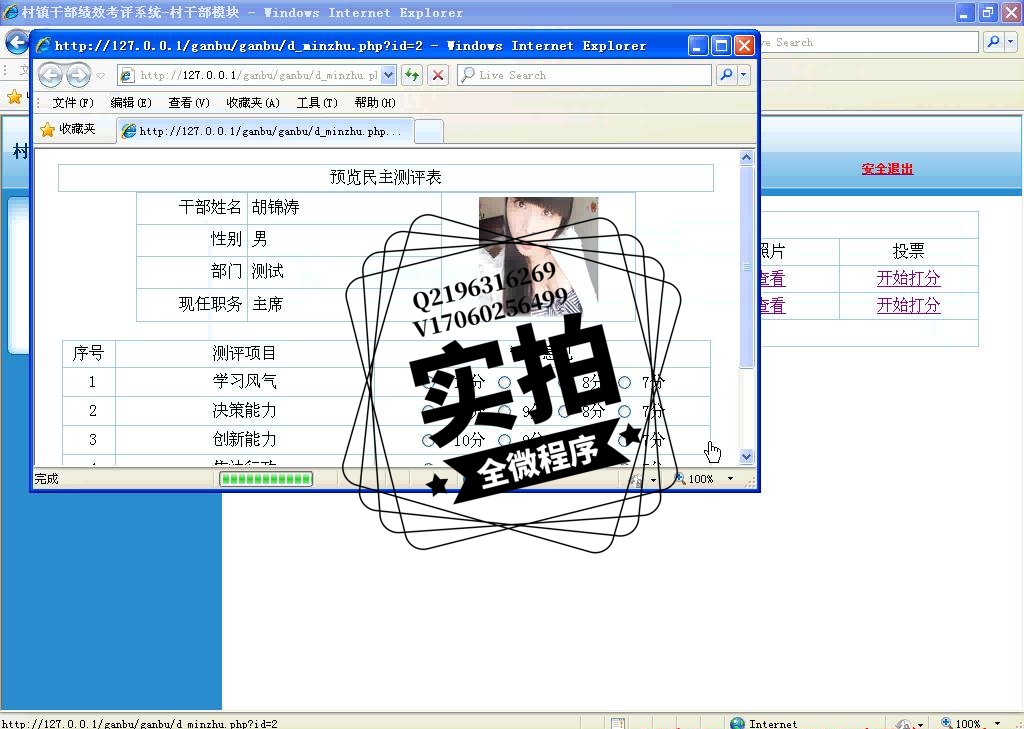Open the recent pages dropdown beside Forward

click(101, 76)
